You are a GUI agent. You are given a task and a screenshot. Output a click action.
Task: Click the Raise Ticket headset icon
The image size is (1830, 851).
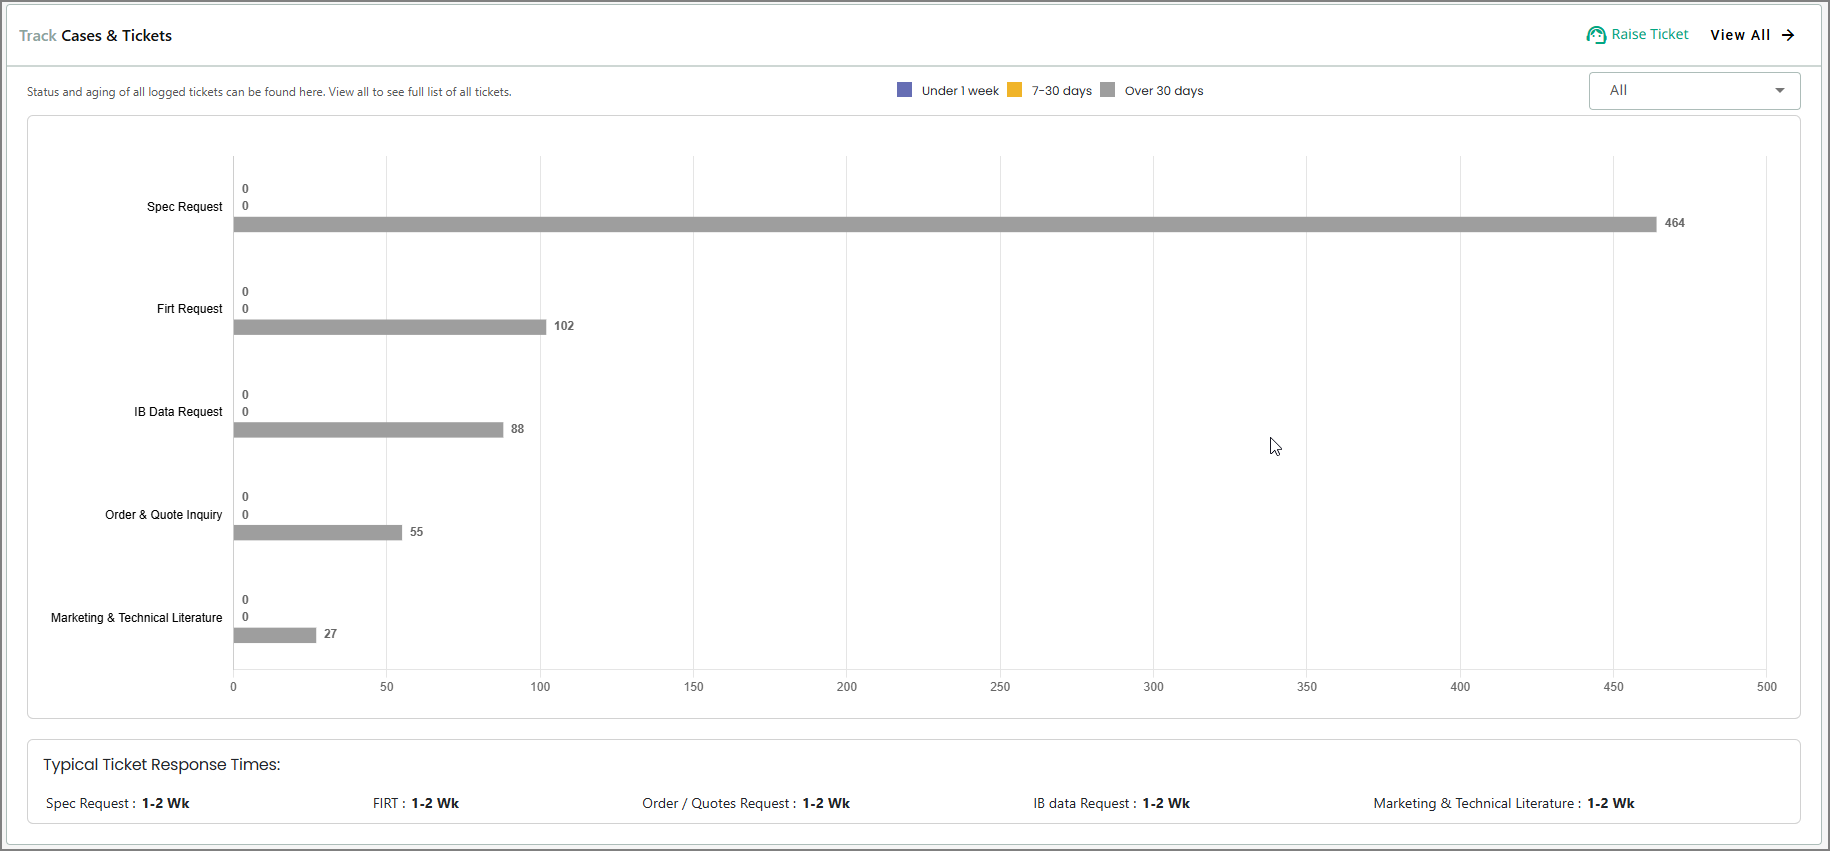(1596, 35)
